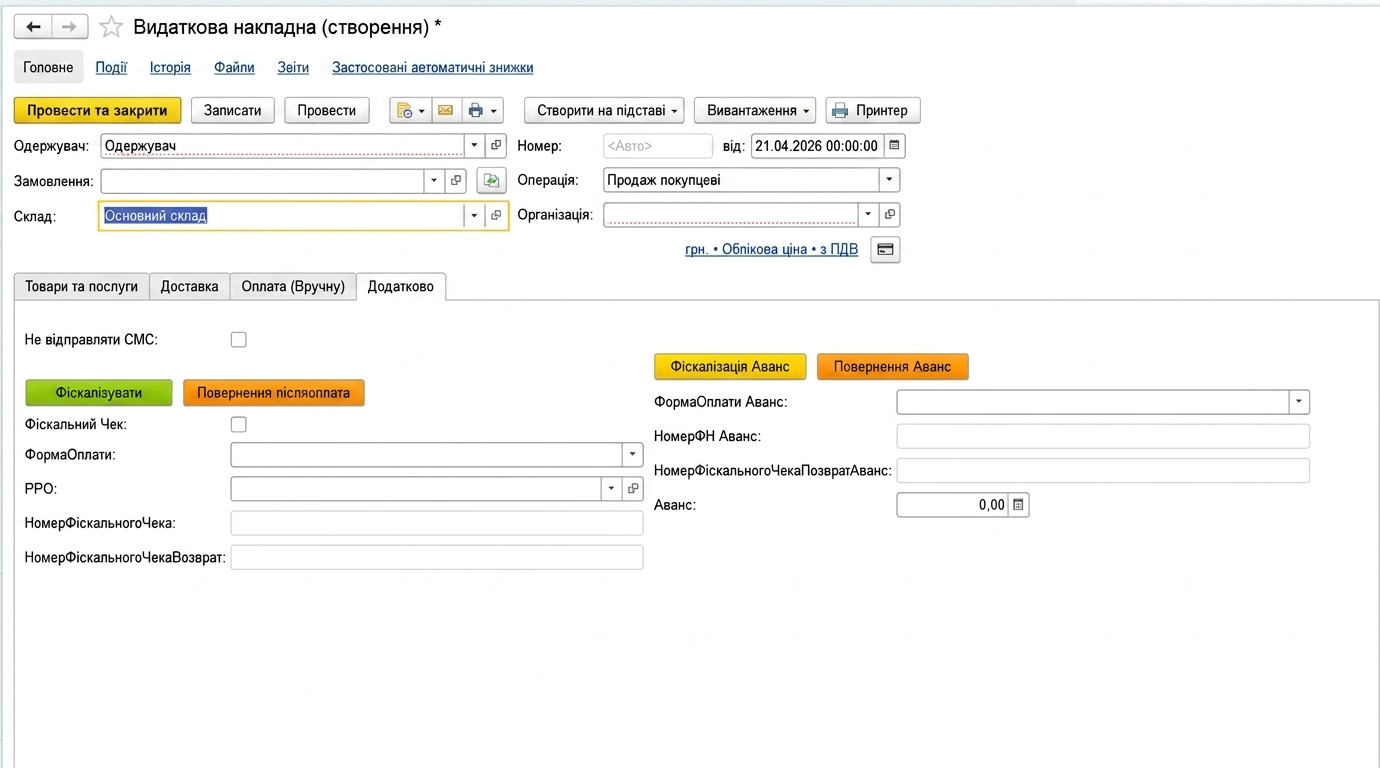Switch to the Доставка tab
The image size is (1380, 768).
(189, 286)
